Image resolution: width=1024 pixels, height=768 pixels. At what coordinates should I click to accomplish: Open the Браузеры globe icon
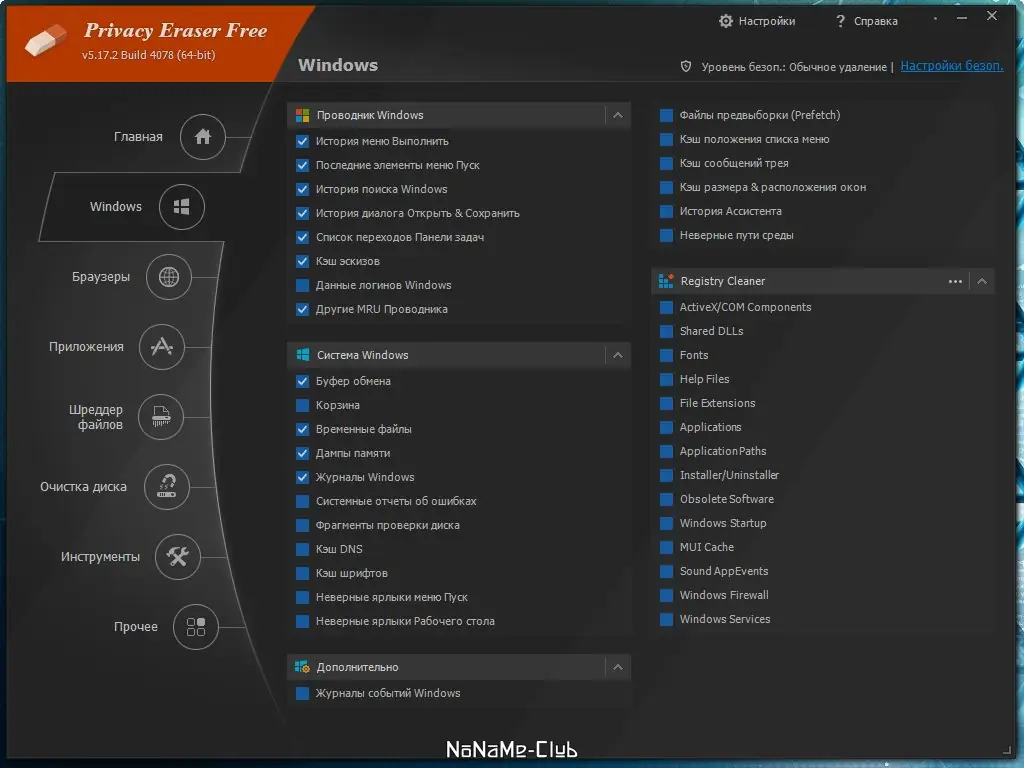168,277
